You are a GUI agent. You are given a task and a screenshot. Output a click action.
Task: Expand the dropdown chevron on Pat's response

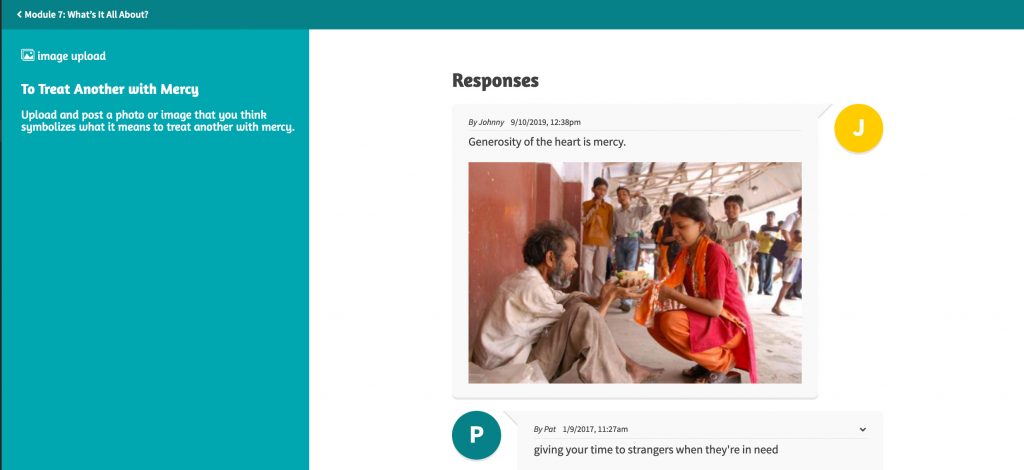(x=863, y=430)
